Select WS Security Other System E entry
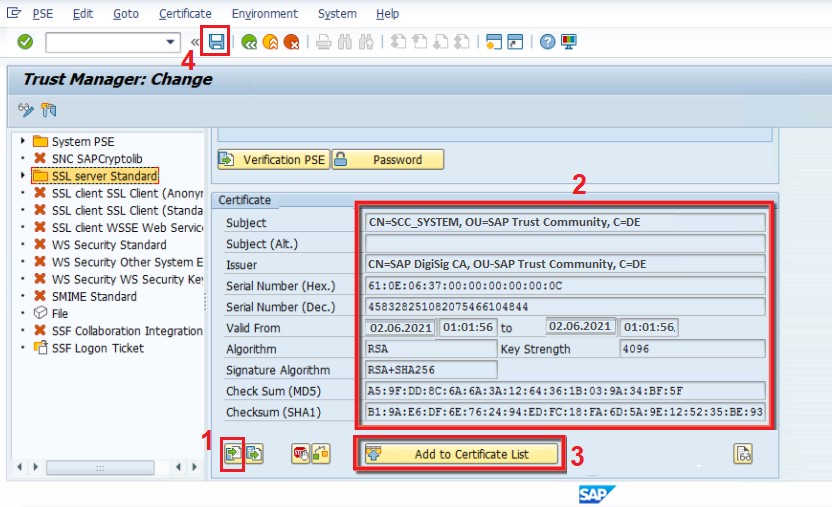Screen dimensions: 832x507 point(127,262)
